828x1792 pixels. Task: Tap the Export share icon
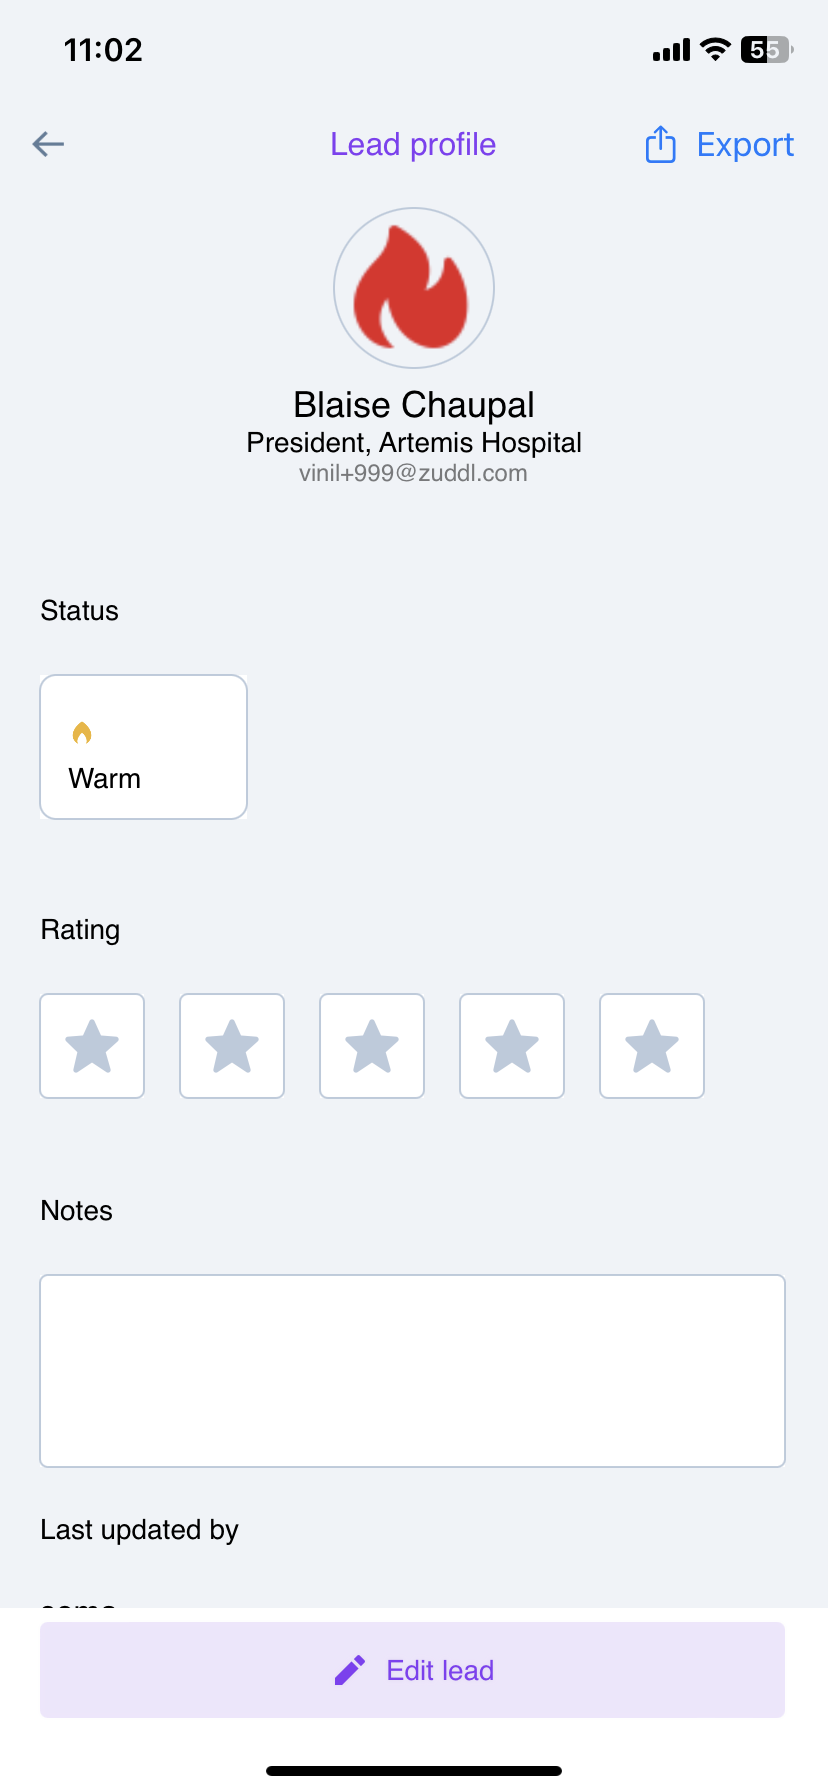[x=660, y=145]
